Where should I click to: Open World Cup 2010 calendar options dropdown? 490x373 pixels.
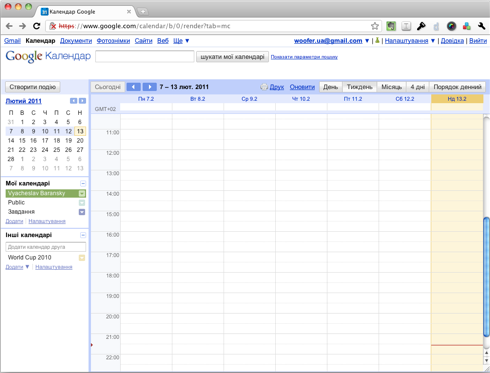tap(82, 258)
